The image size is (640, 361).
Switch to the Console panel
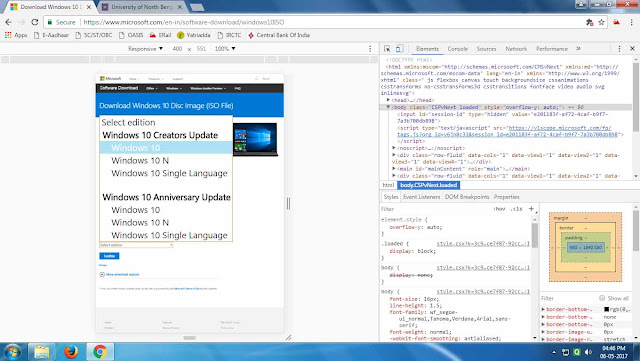pos(458,49)
